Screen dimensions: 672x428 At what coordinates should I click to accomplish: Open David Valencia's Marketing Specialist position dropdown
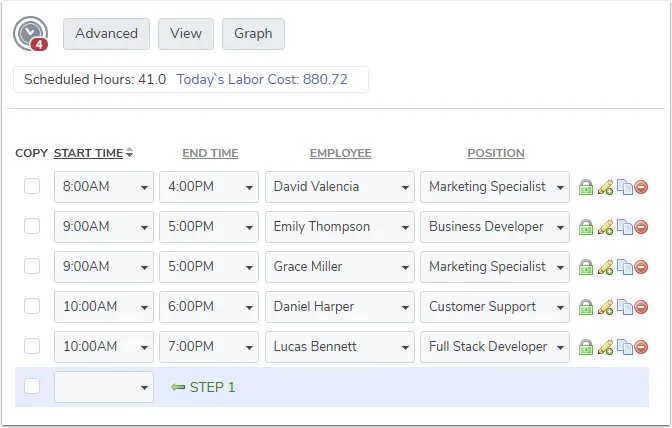point(495,187)
